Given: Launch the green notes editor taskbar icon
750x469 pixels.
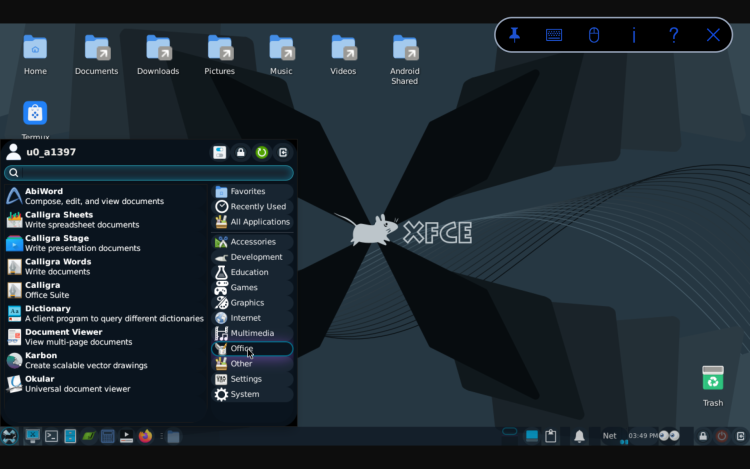Looking at the screenshot, I should tap(89, 436).
